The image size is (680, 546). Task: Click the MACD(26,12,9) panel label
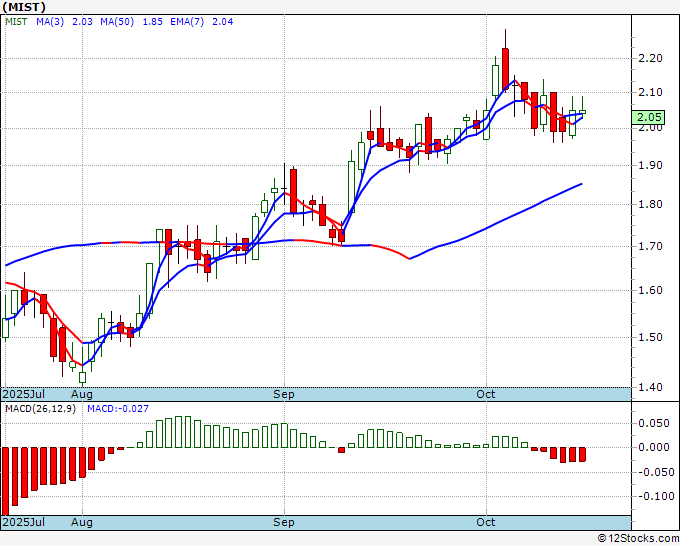point(40,409)
